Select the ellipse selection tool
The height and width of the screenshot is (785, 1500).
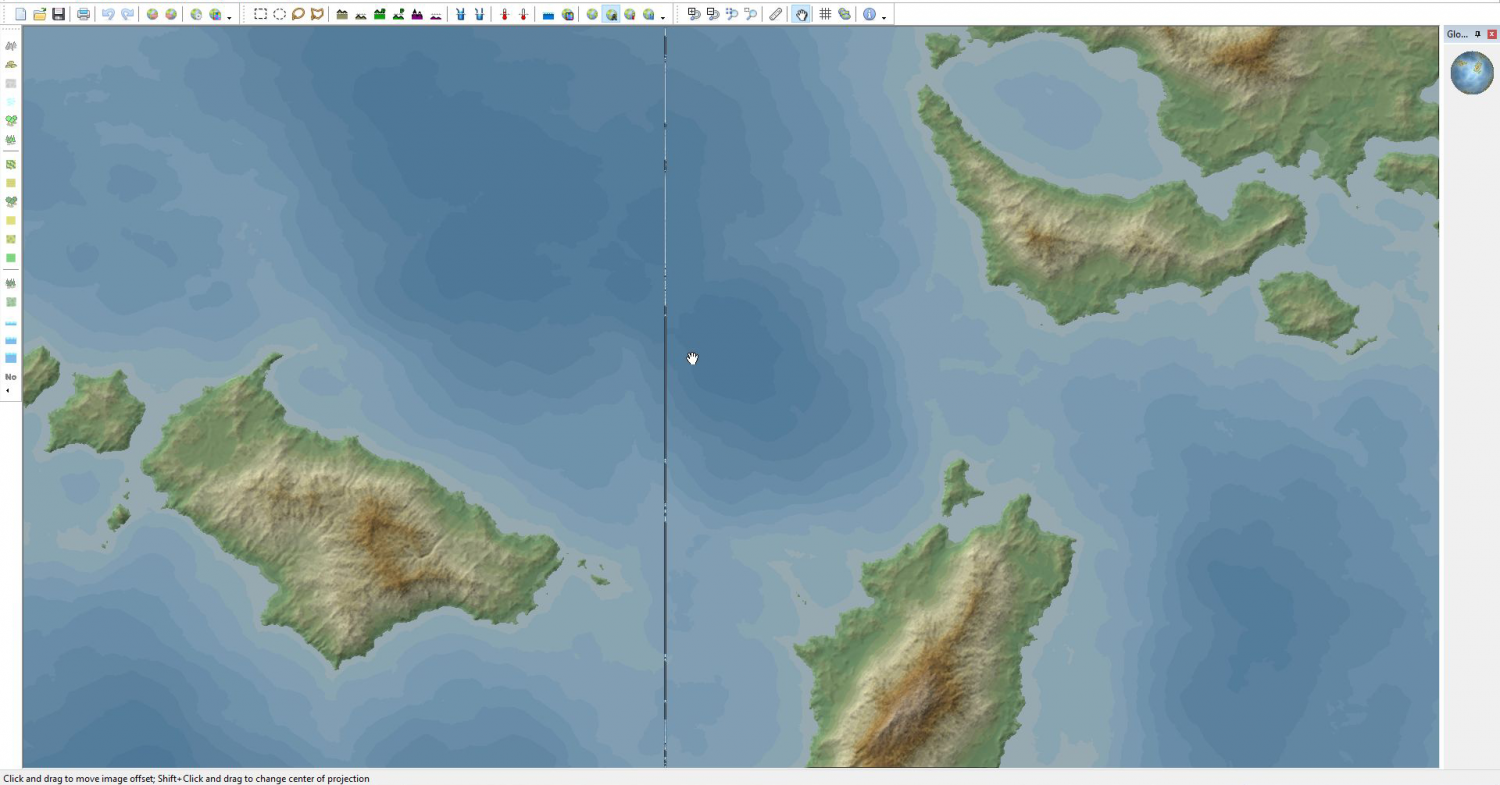coord(279,14)
